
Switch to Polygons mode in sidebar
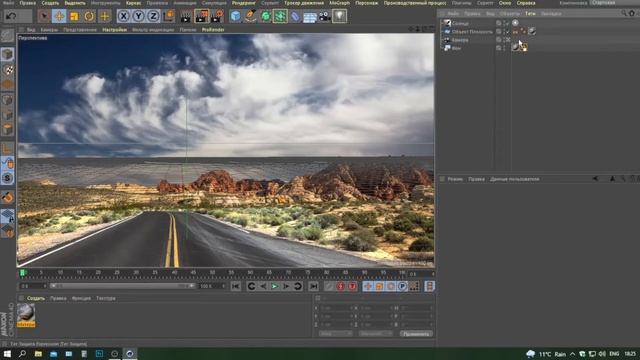(x=7, y=130)
